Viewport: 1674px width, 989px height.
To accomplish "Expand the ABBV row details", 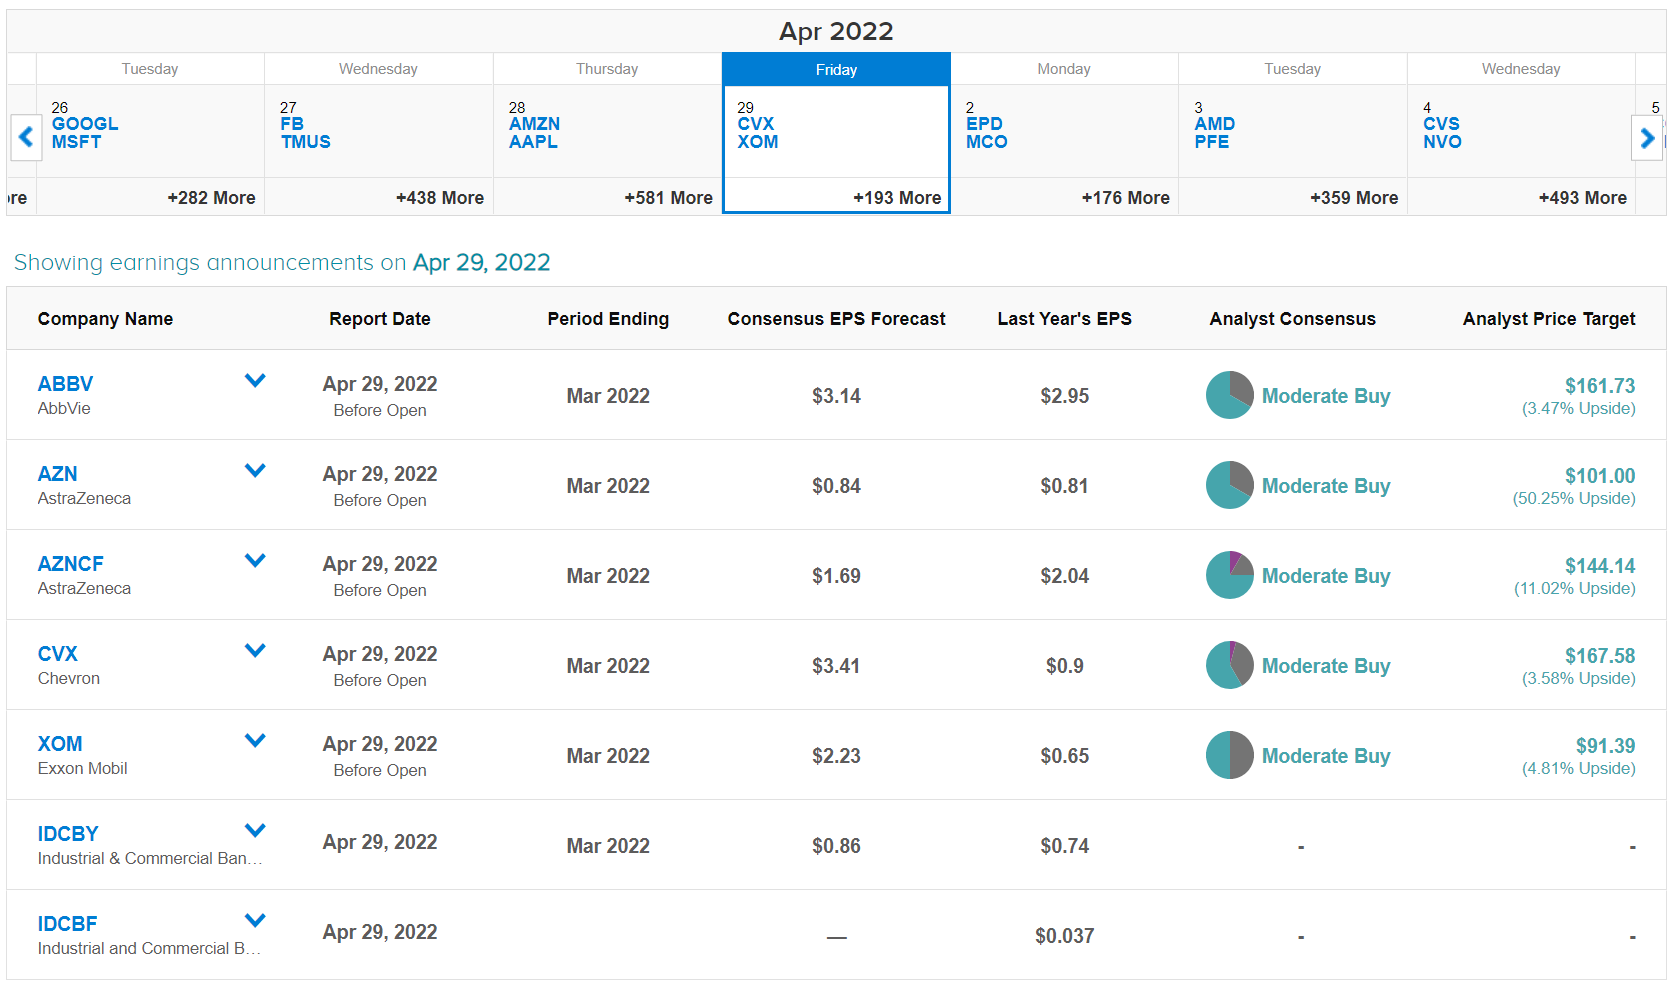I will 255,380.
